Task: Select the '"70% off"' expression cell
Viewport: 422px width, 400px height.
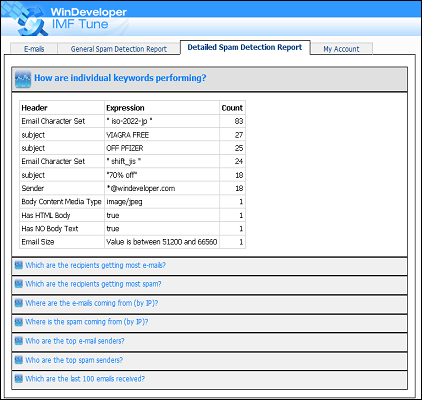Action: click(162, 175)
